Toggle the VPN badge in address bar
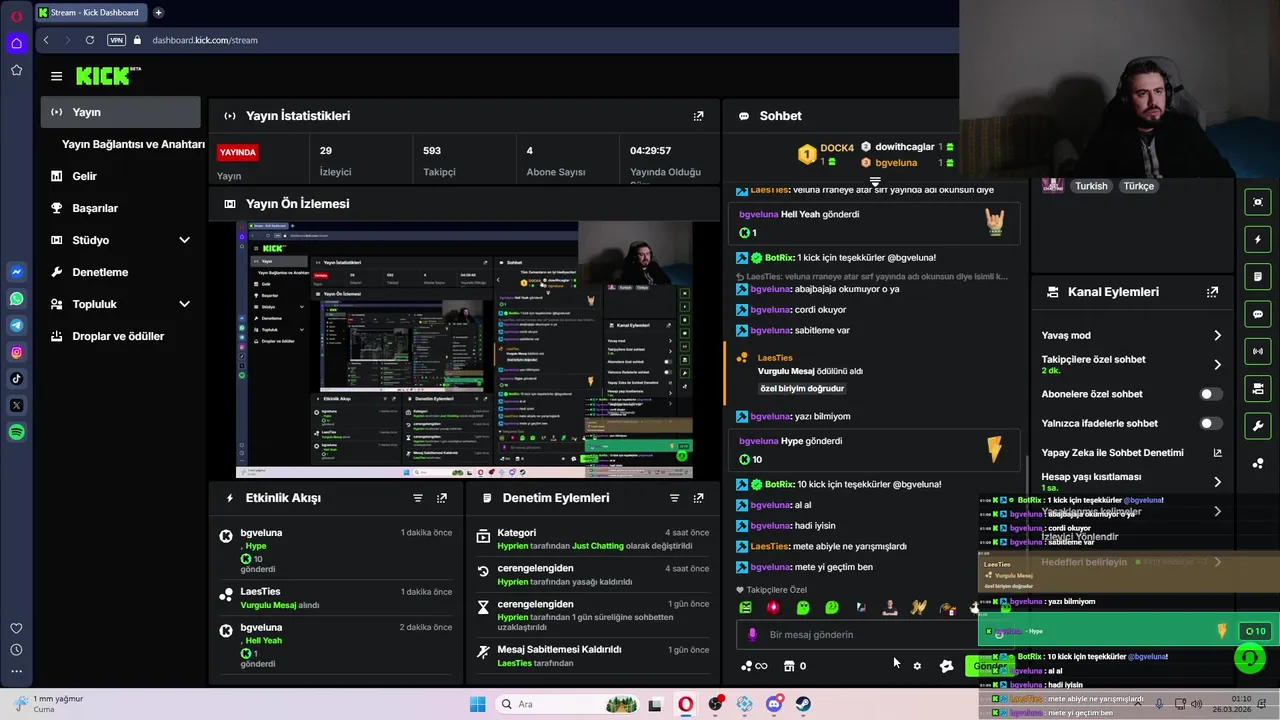1280x720 pixels. [x=117, y=40]
